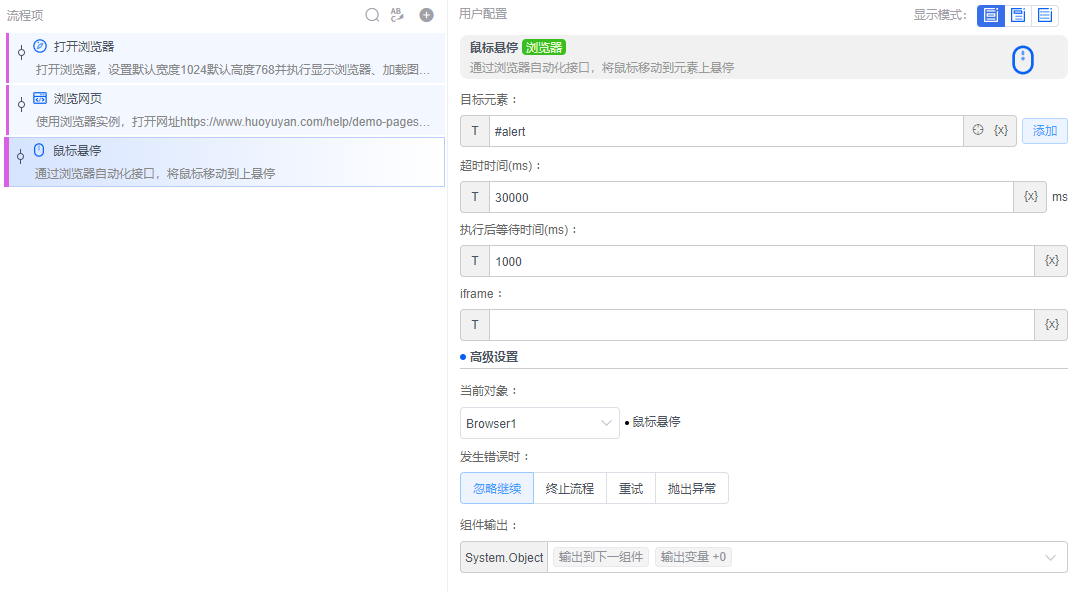Click the 超时时间 input showing 30000
Viewport: 1079px width, 592px height.
pyautogui.click(x=750, y=197)
